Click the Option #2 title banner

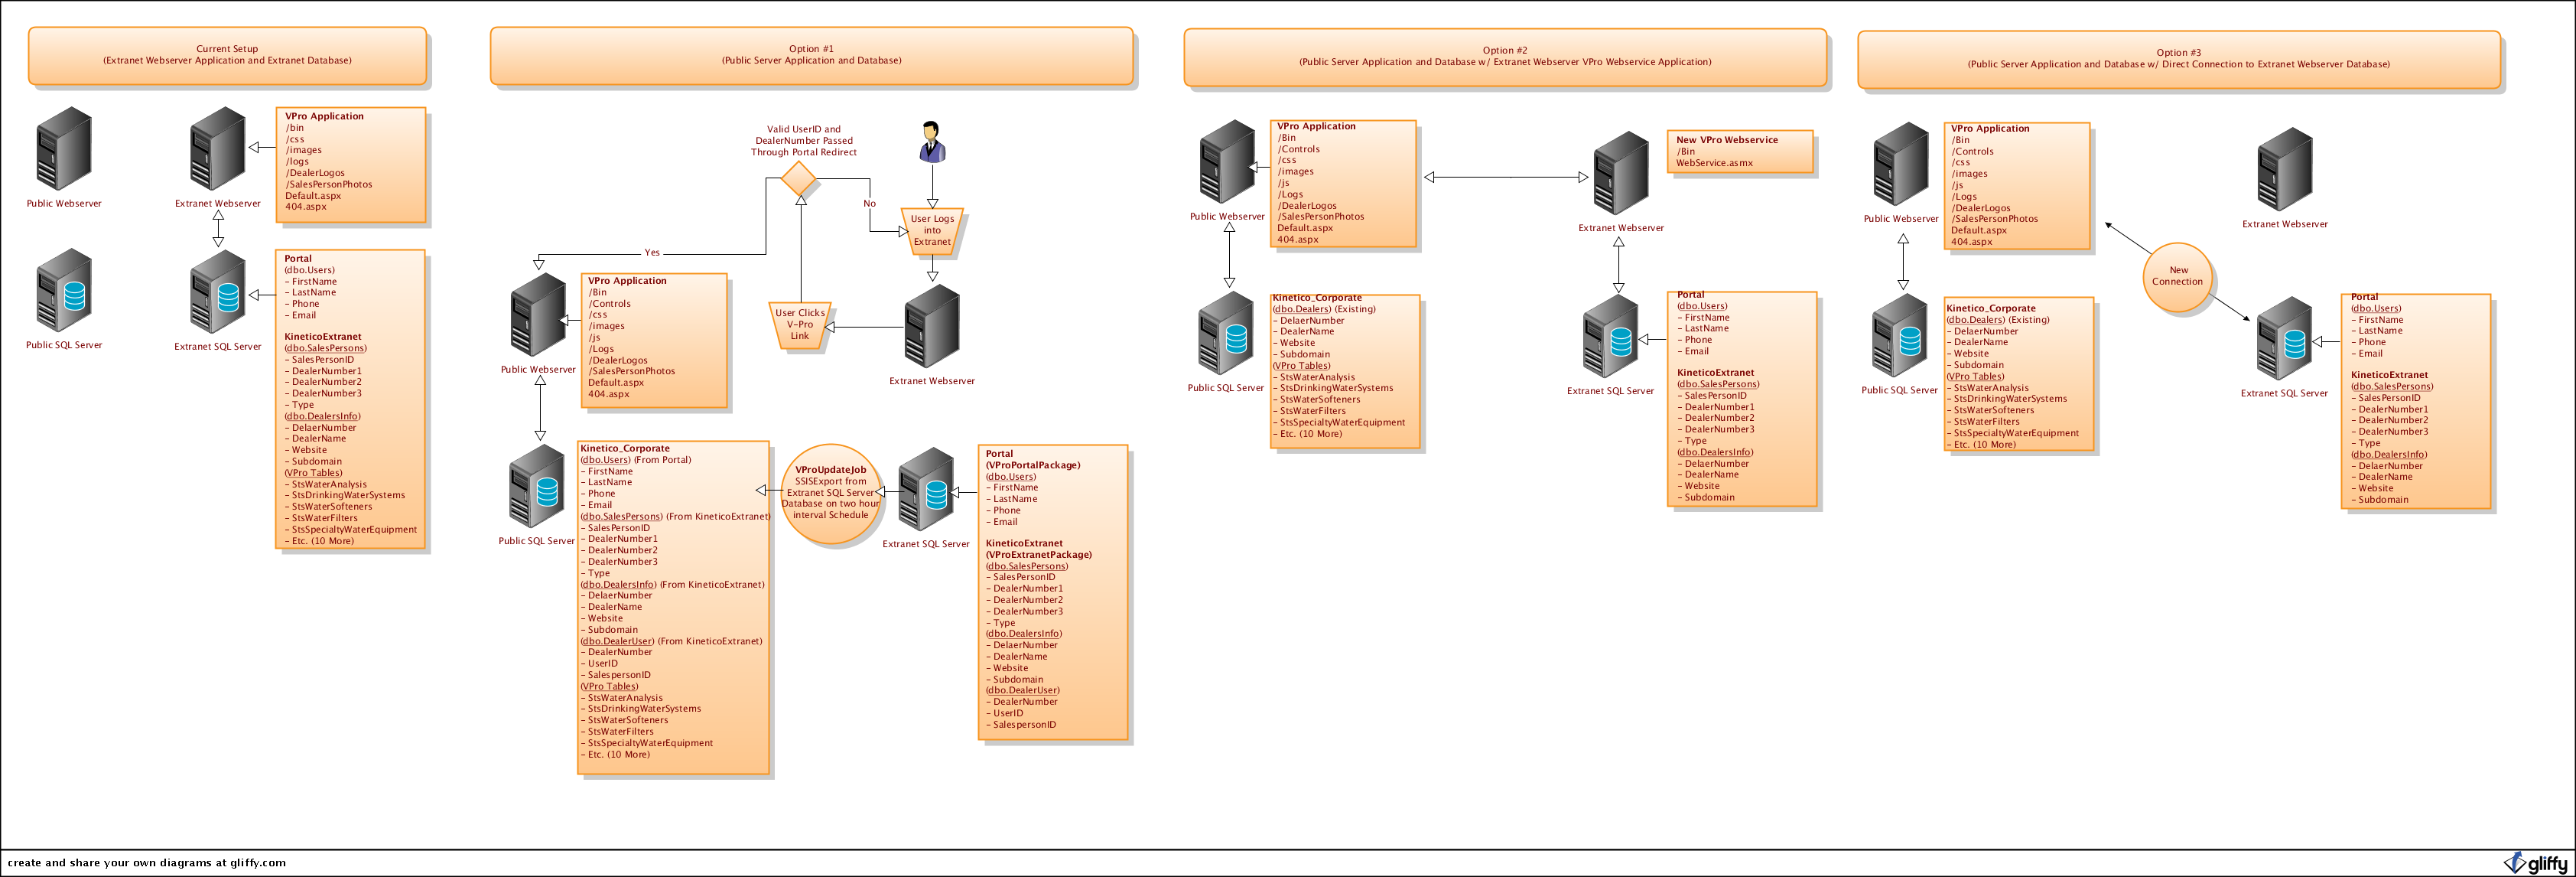click(x=1504, y=56)
